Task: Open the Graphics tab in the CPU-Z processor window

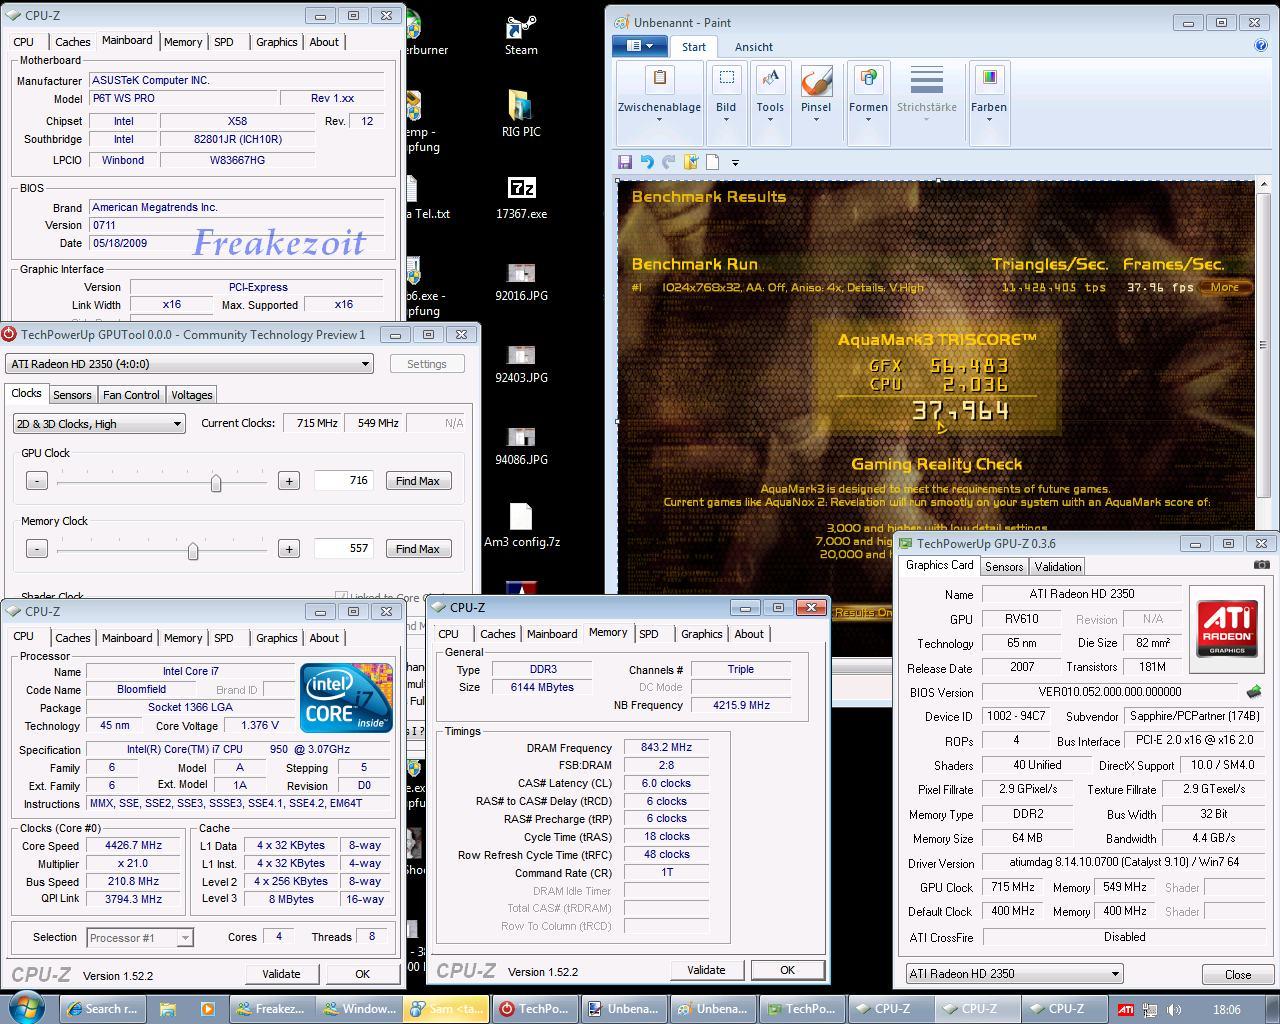Action: pos(277,638)
